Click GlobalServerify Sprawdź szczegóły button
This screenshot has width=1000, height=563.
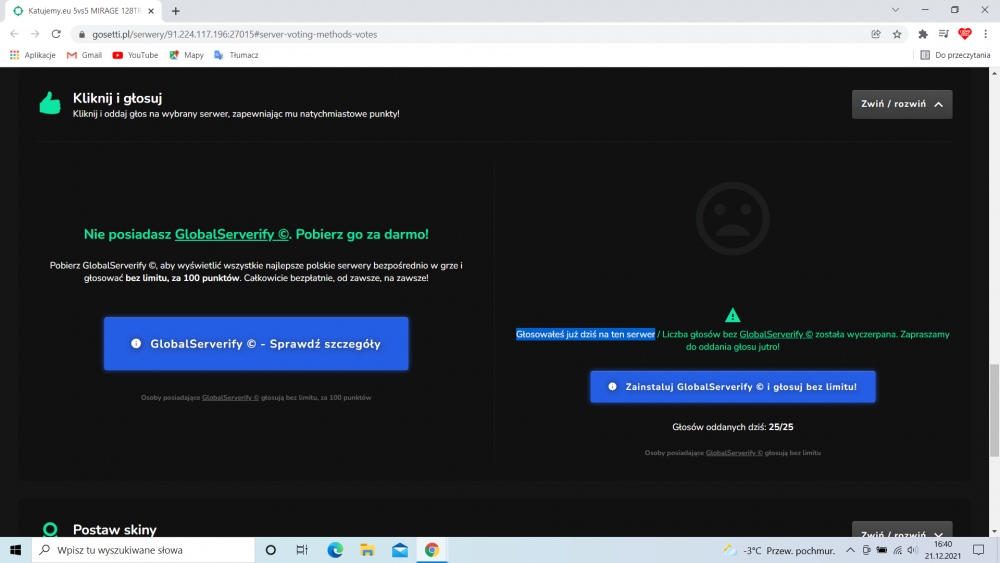(256, 344)
